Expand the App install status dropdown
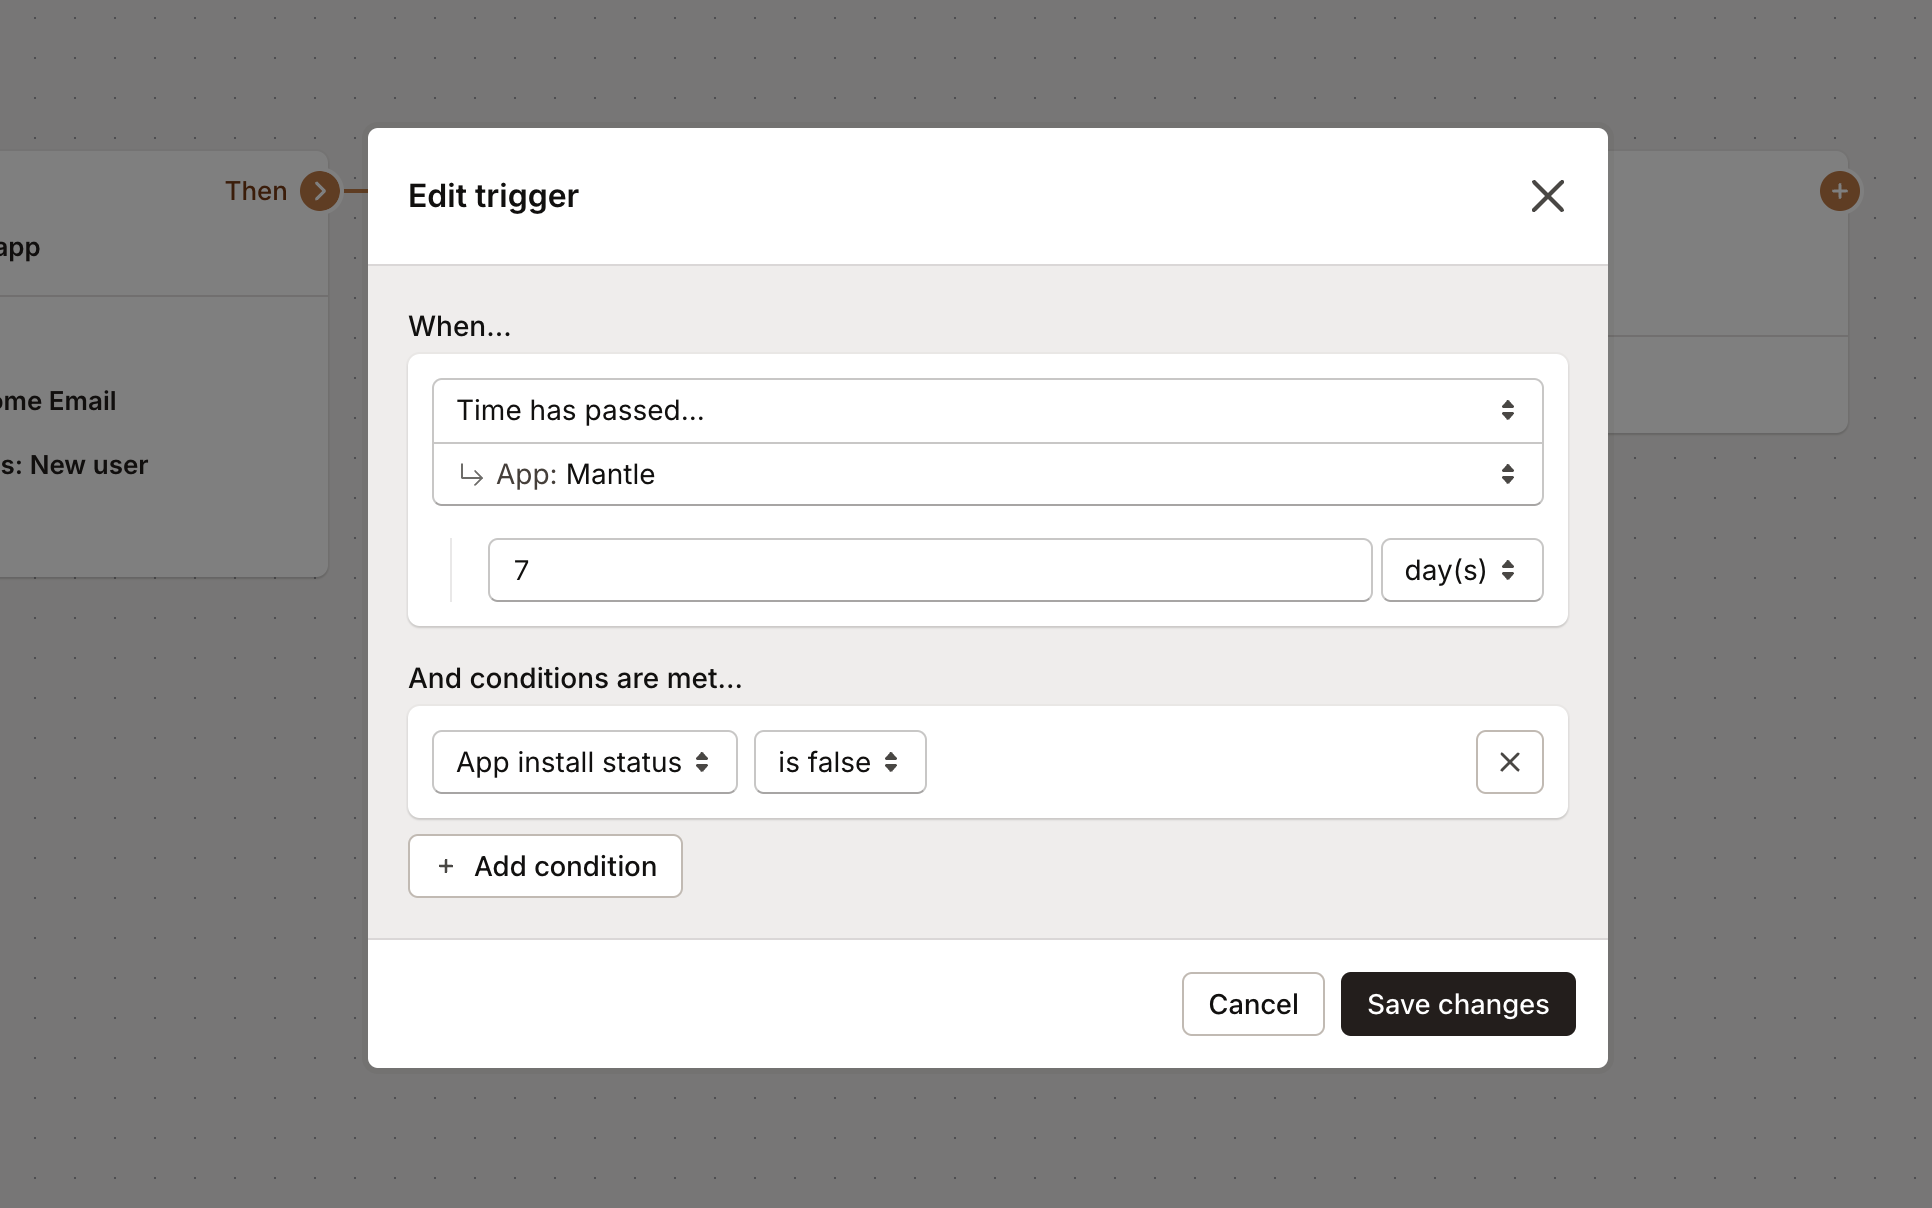The height and width of the screenshot is (1208, 1932). pos(584,762)
